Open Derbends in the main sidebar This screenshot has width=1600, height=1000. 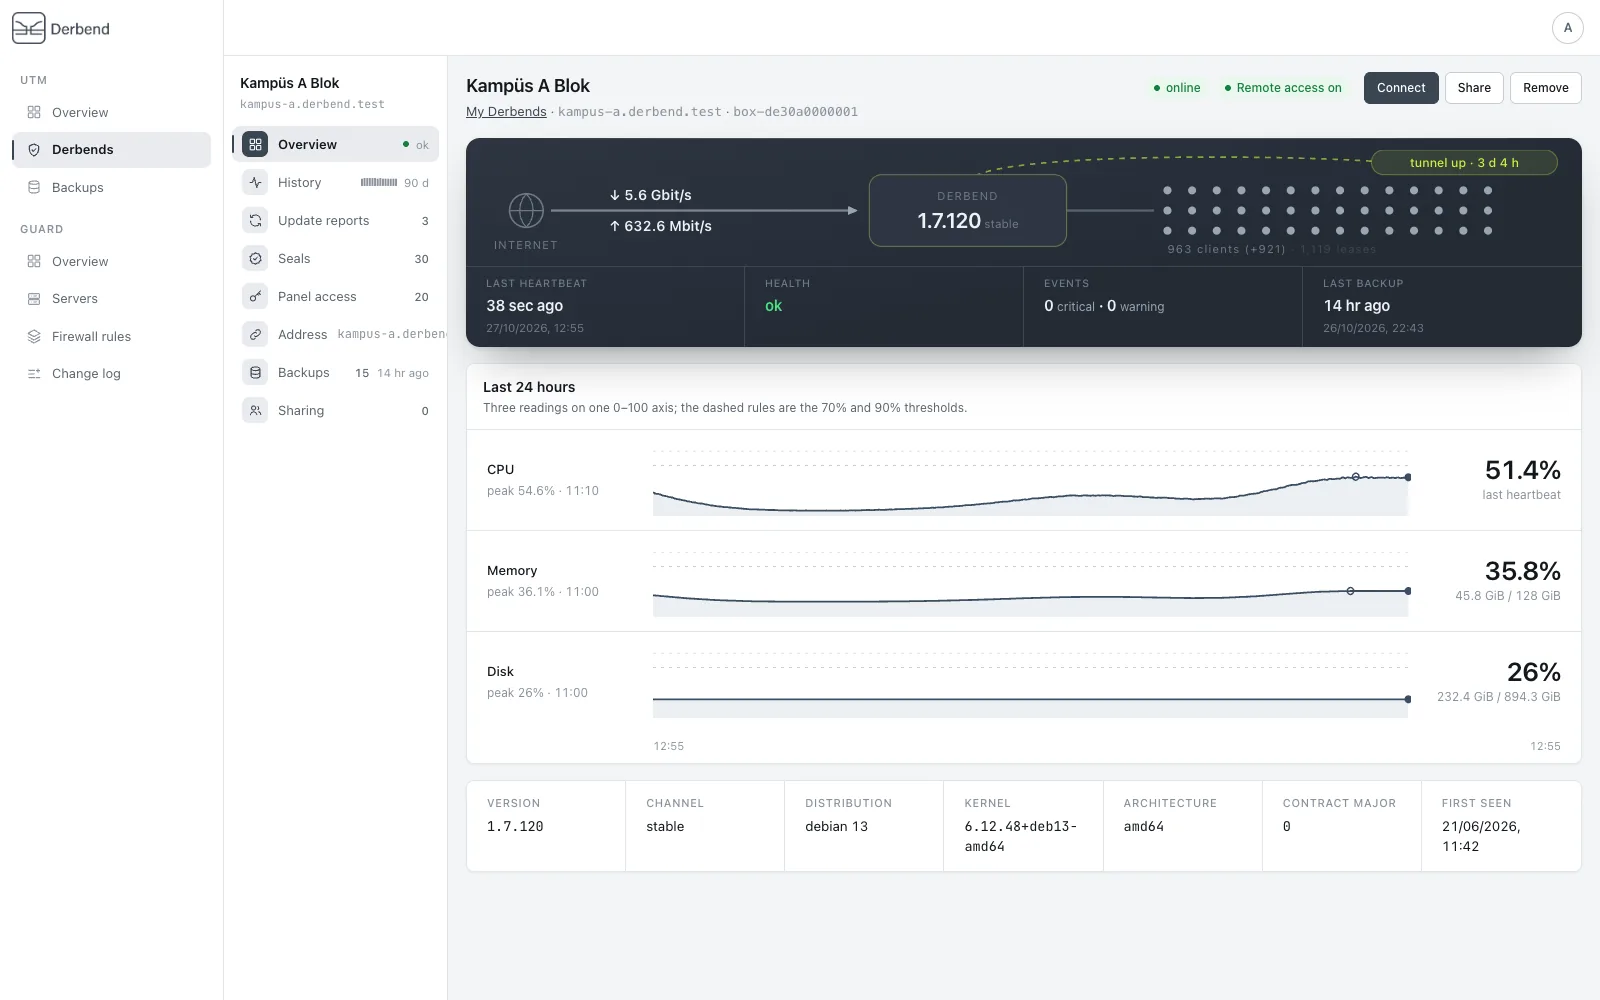coord(112,150)
